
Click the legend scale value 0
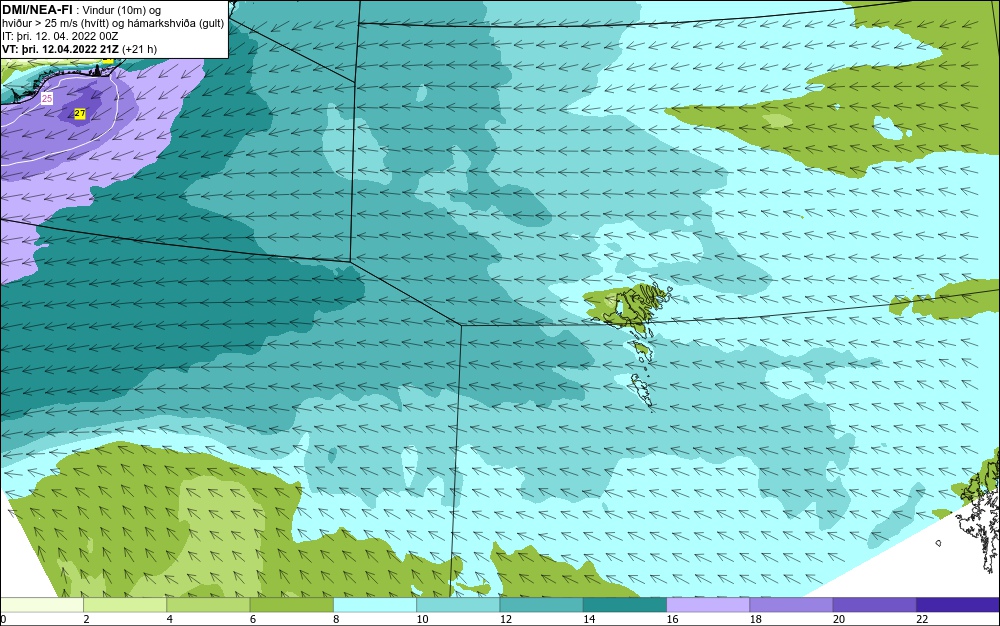tap(3, 619)
